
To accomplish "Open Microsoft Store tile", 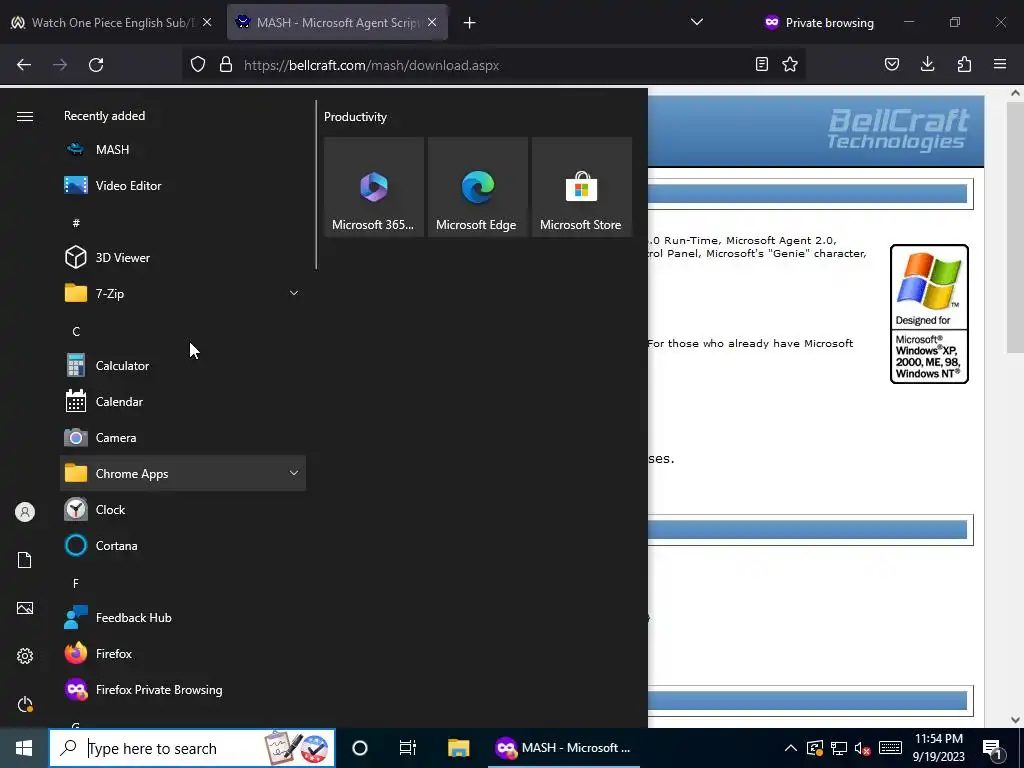I will (x=581, y=187).
